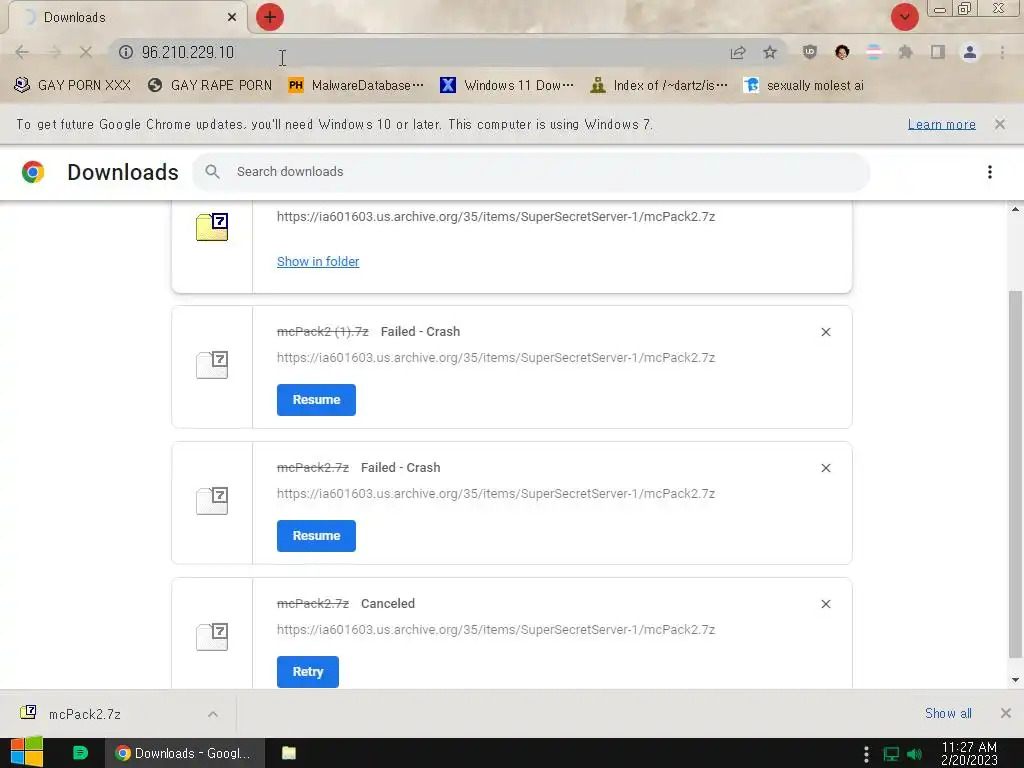
Task: Open the green chat taskbar app
Action: [80, 753]
